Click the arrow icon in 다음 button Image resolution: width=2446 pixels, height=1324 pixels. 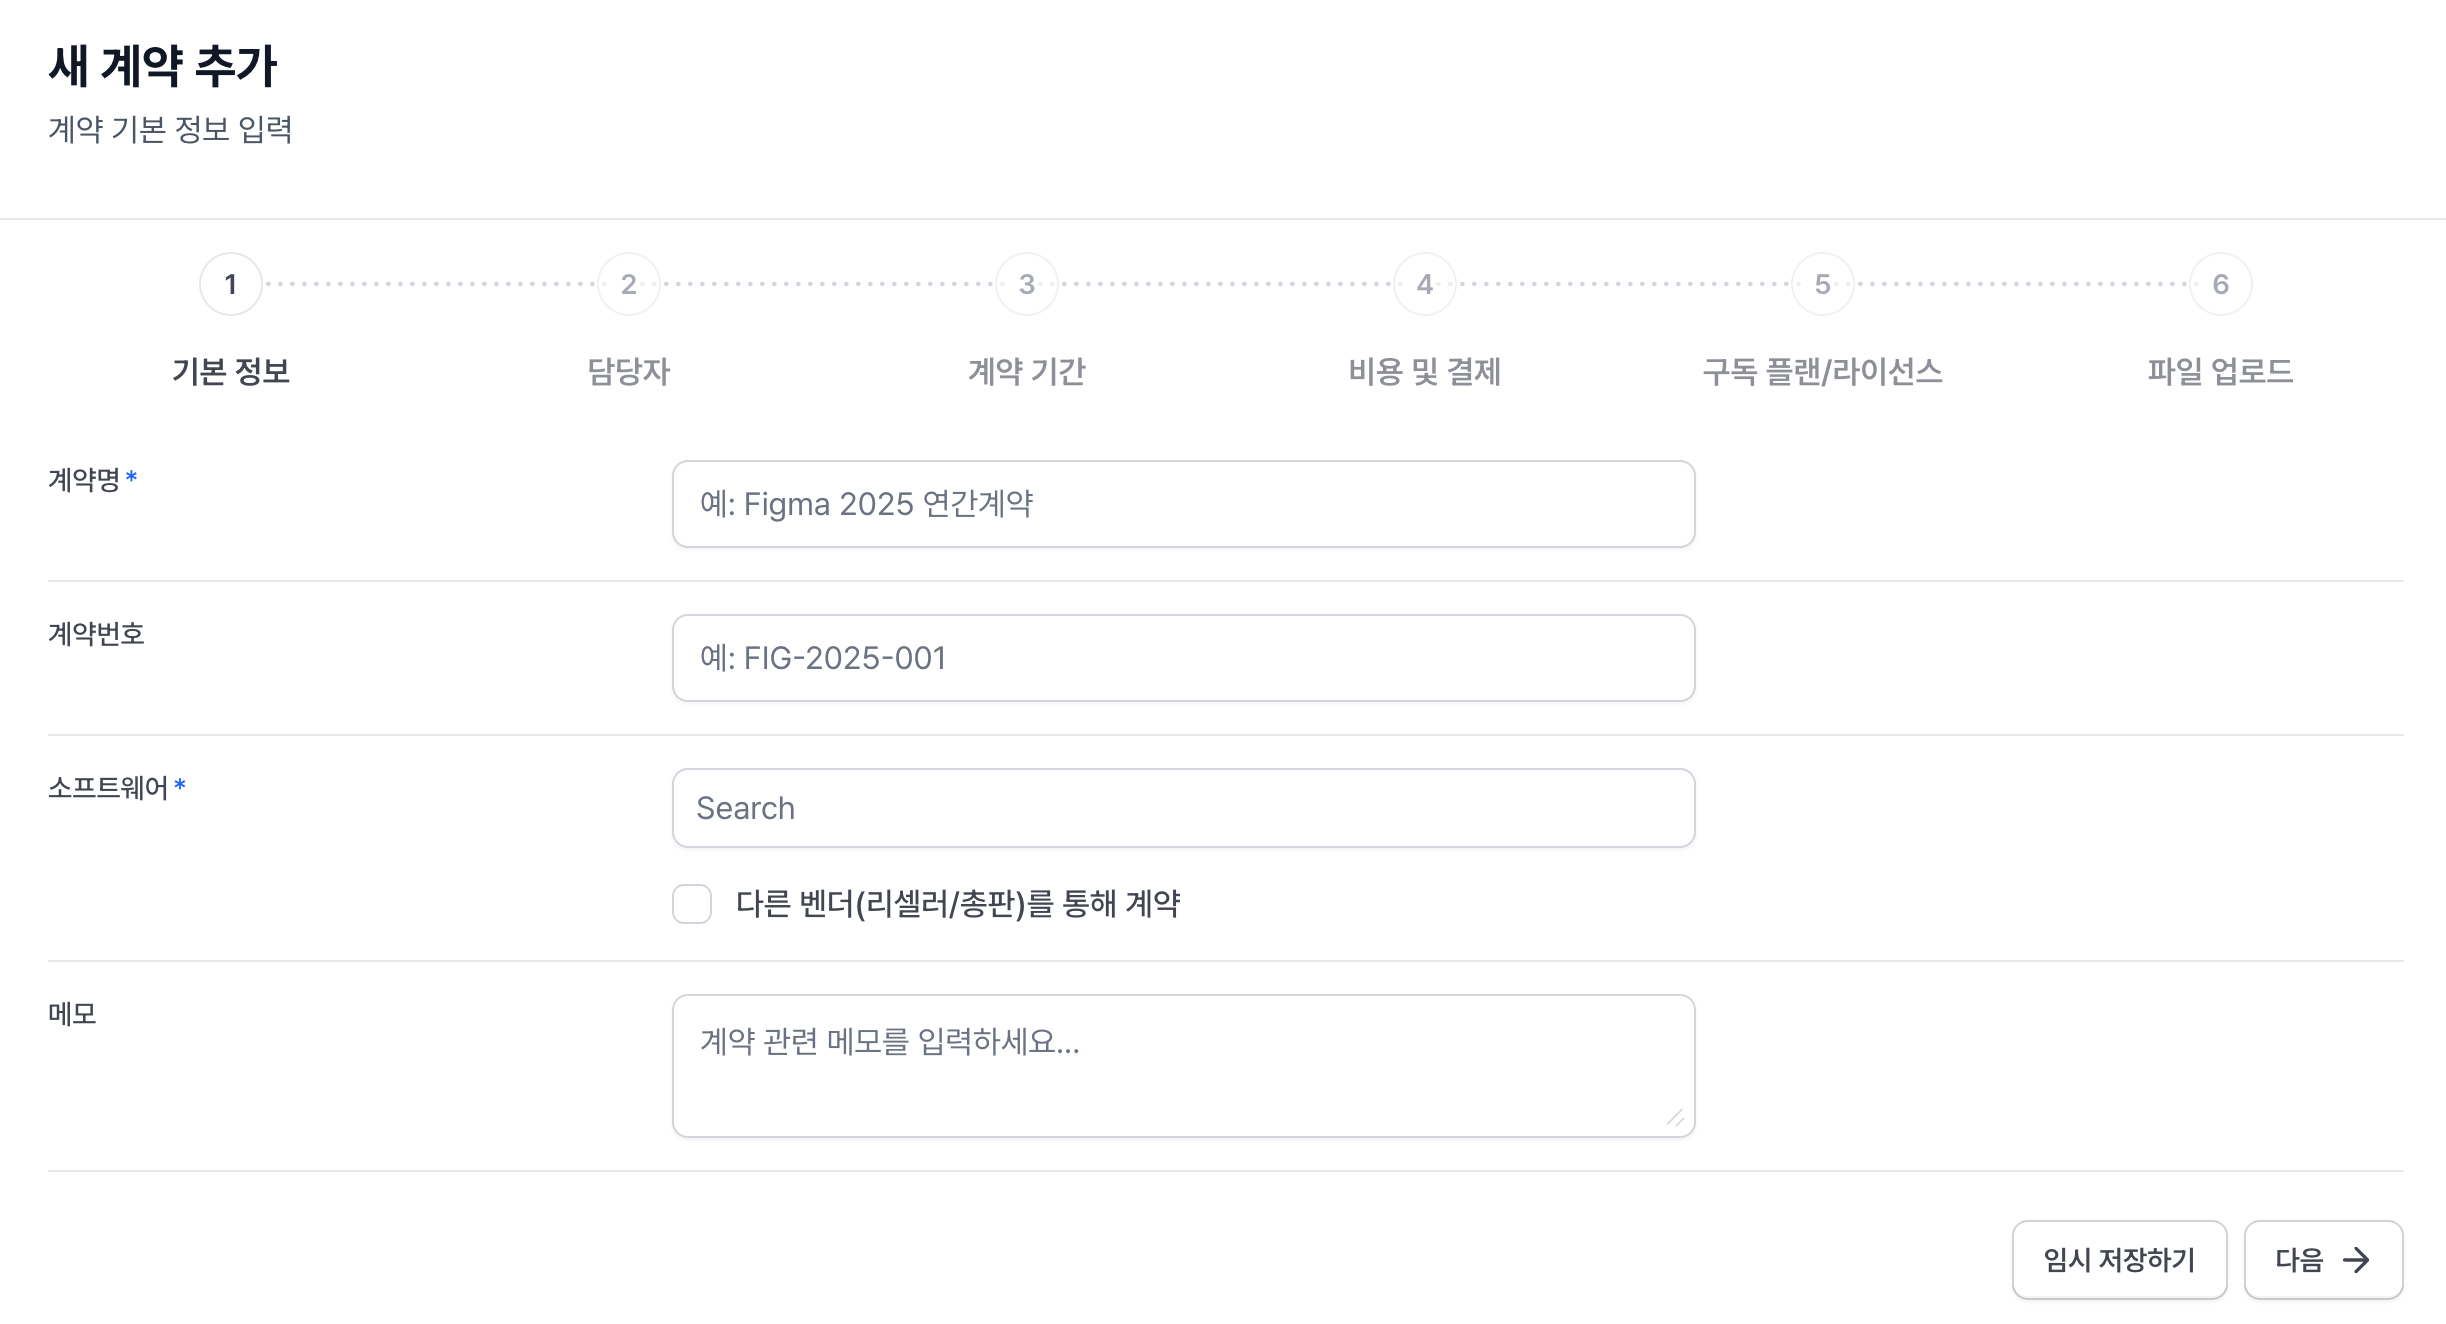[x=2356, y=1260]
